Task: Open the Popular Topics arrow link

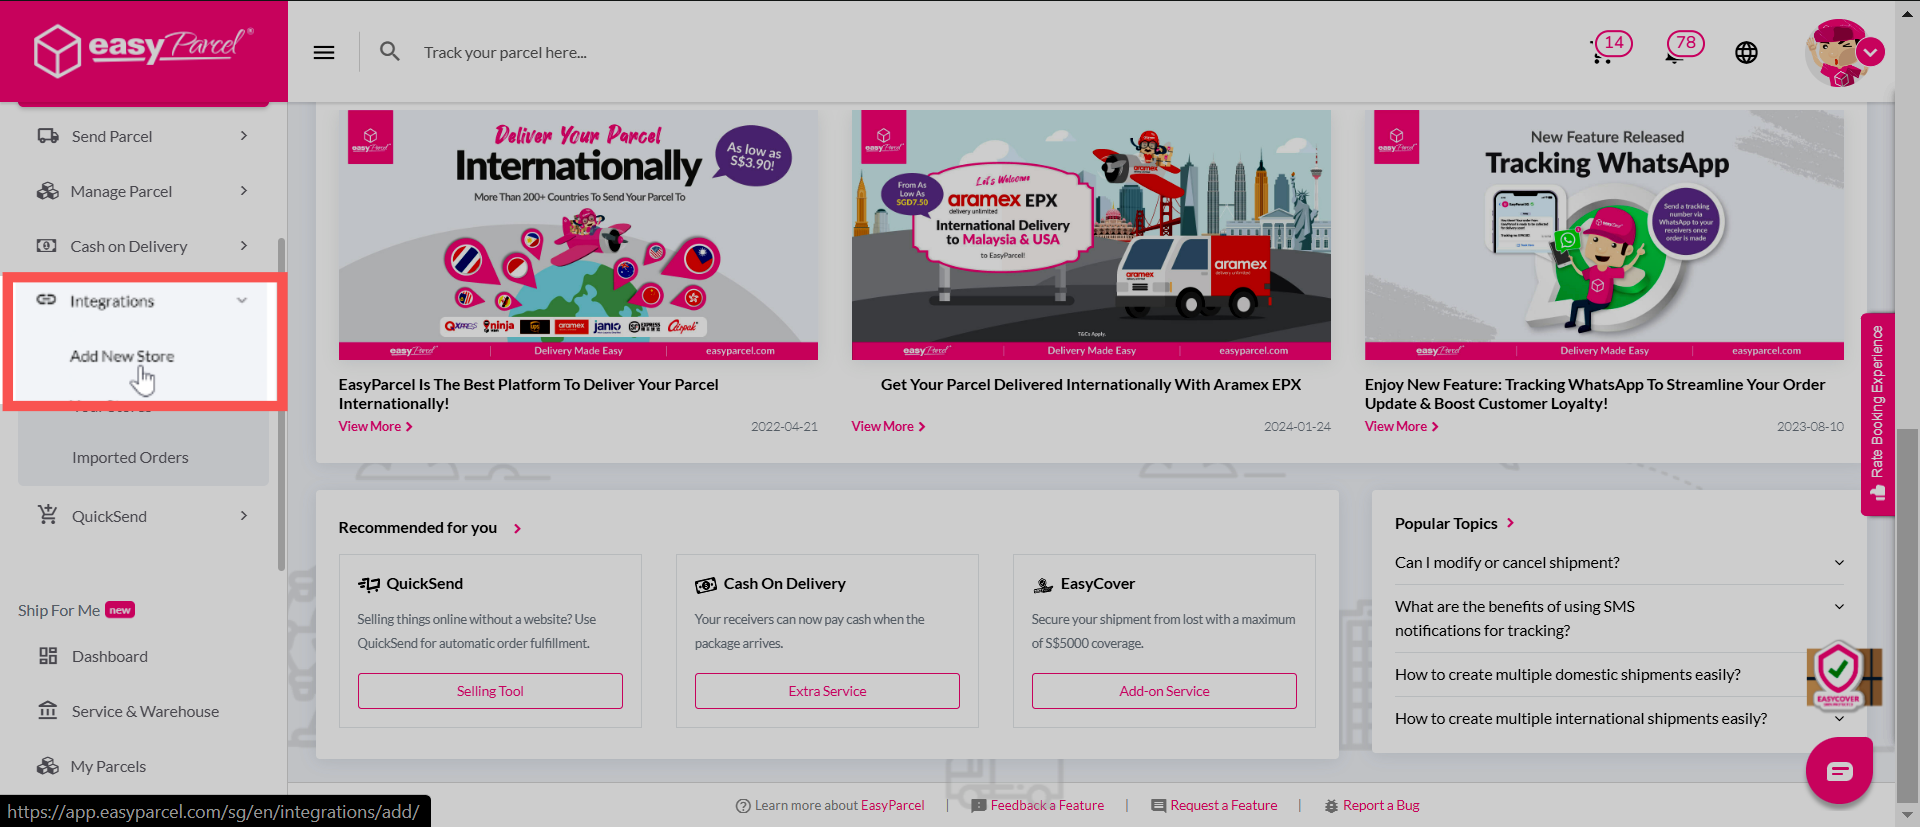Action: tap(1510, 523)
